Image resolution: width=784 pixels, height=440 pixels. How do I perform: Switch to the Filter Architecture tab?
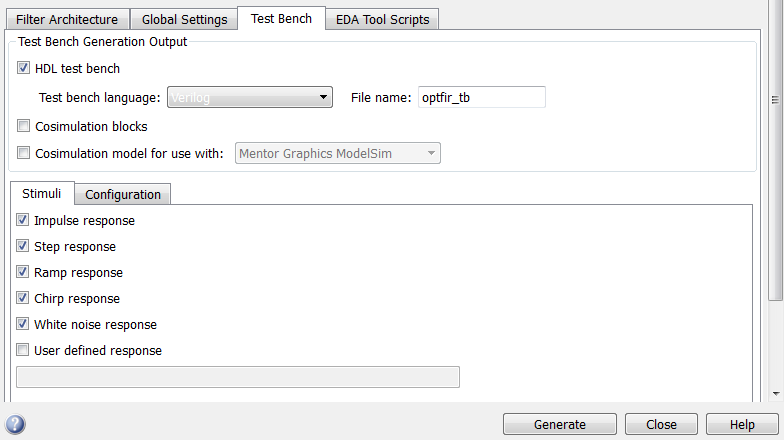[x=67, y=19]
